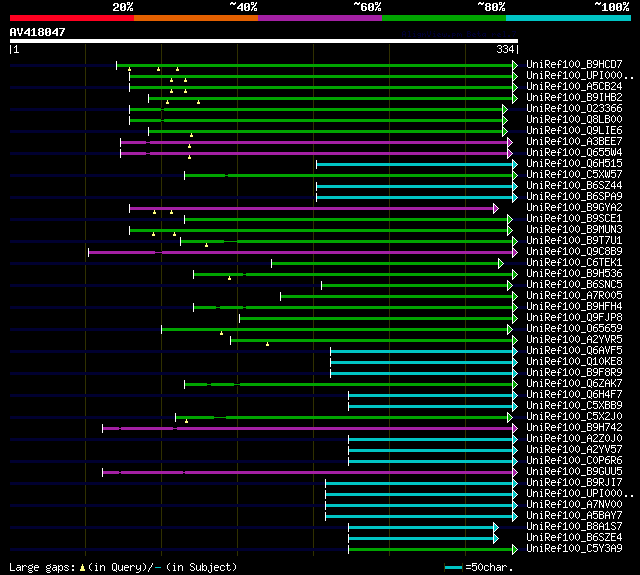The image size is (640, 575).
Task: Click UniRef100_B6SNC5 label
Action: (574, 285)
